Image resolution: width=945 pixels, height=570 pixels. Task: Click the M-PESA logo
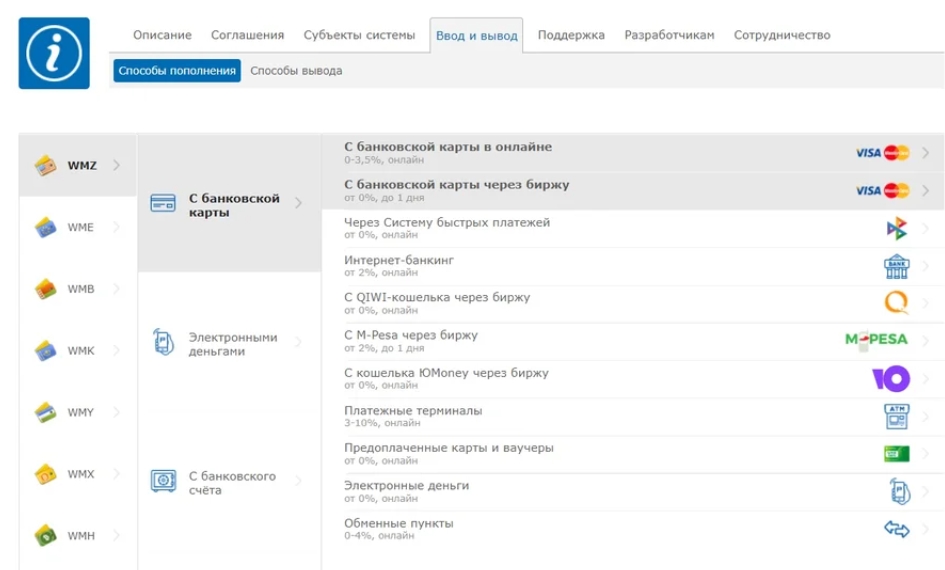(x=876, y=340)
